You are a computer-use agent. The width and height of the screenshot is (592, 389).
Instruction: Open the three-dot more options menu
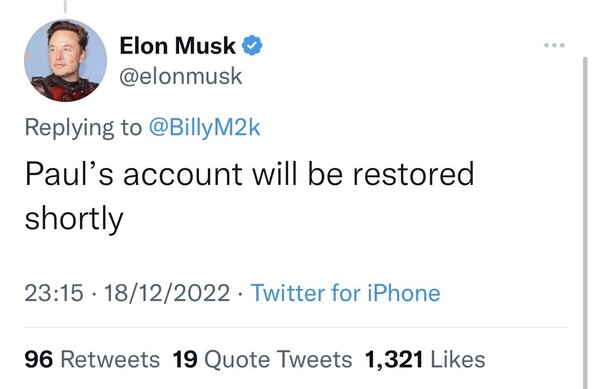click(554, 45)
